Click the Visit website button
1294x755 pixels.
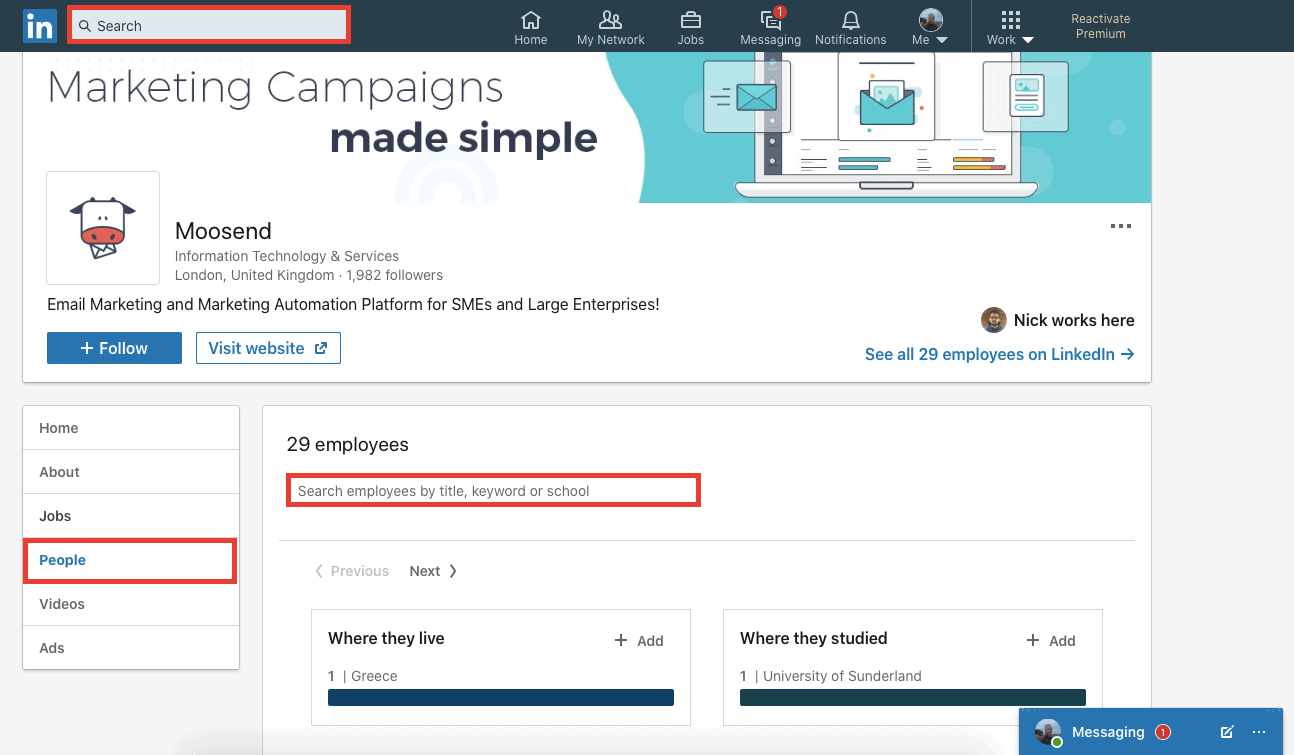pos(268,348)
